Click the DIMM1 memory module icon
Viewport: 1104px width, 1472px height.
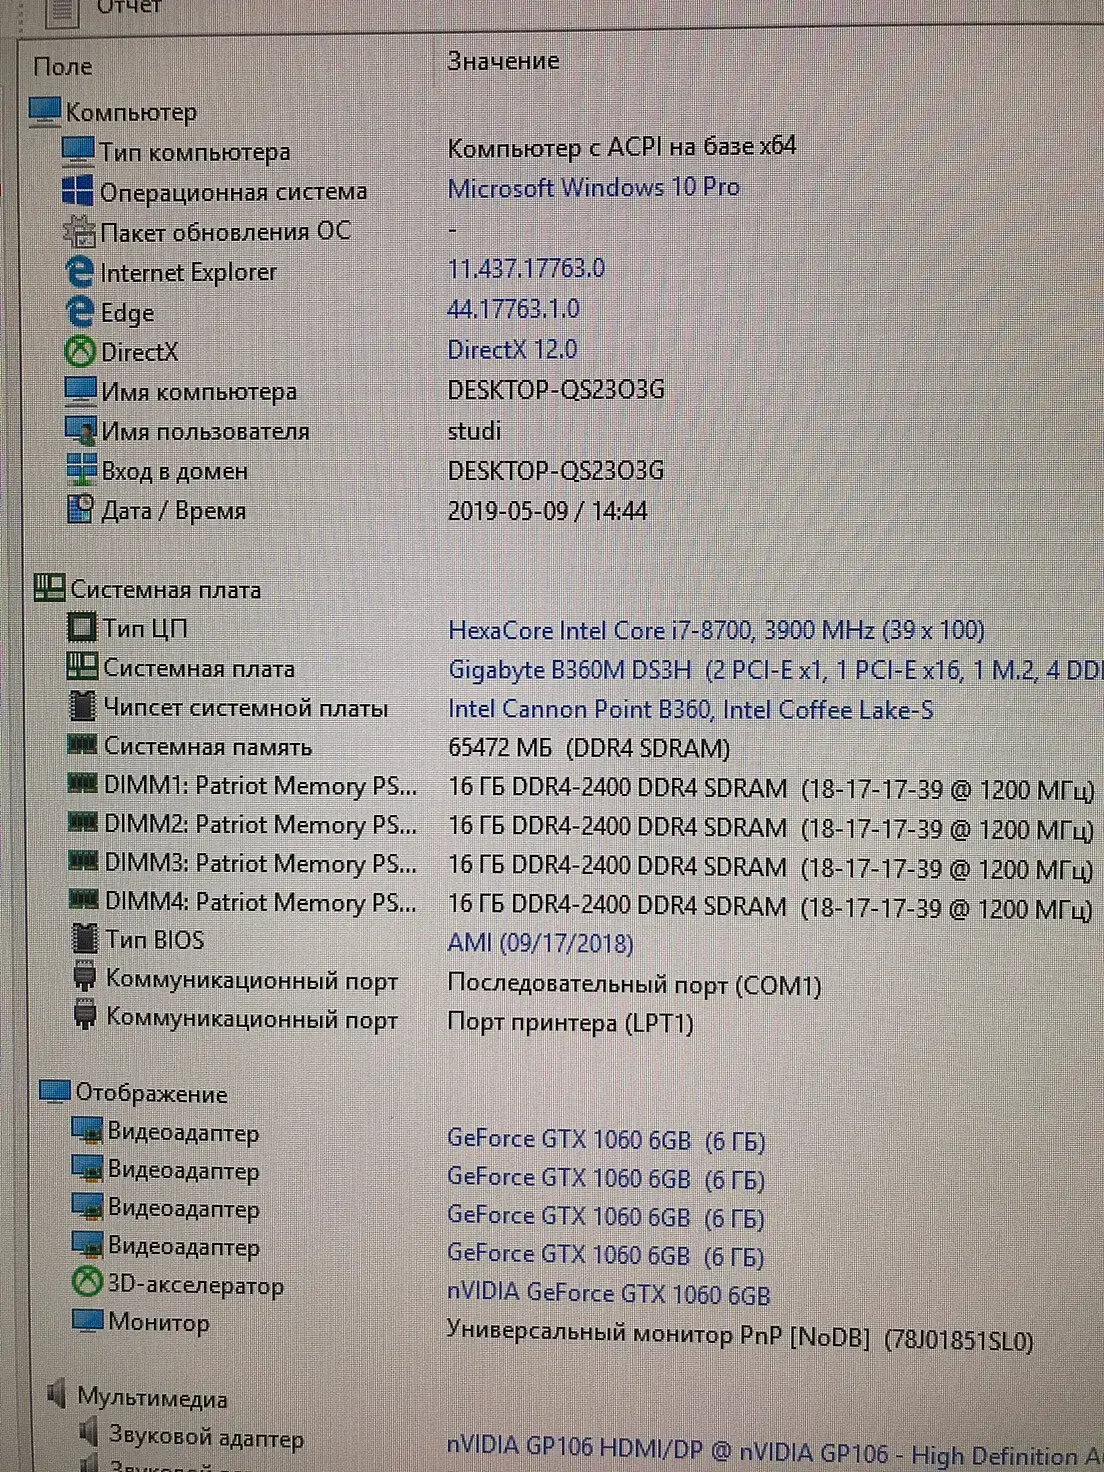coord(83,784)
